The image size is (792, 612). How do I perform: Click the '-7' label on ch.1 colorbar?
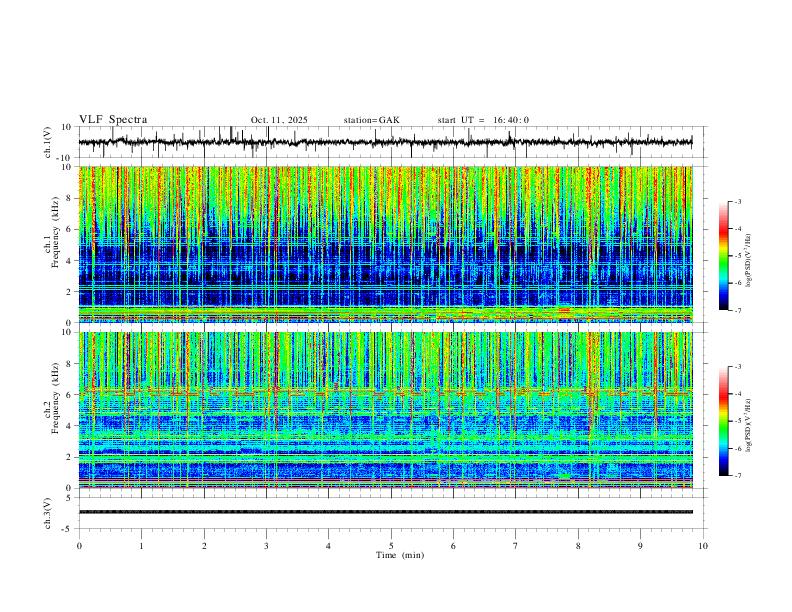click(x=737, y=311)
